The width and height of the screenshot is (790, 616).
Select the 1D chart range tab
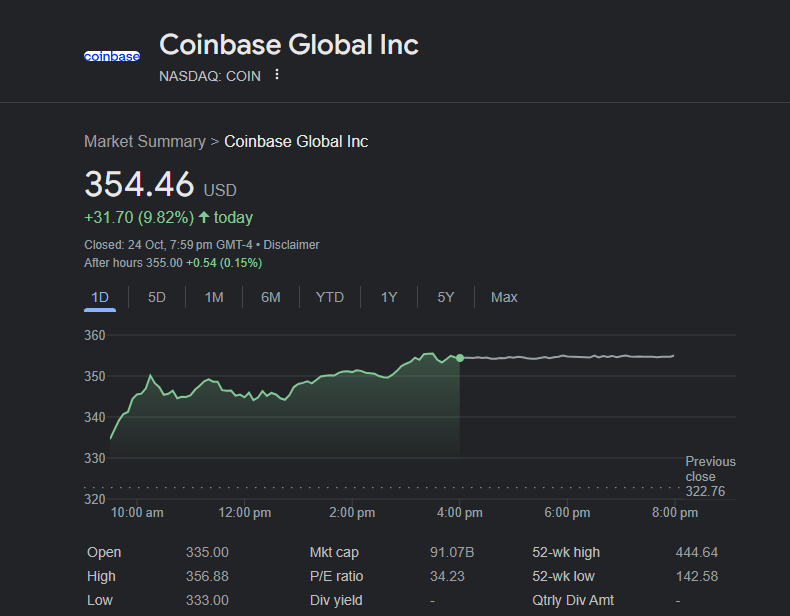click(x=100, y=297)
